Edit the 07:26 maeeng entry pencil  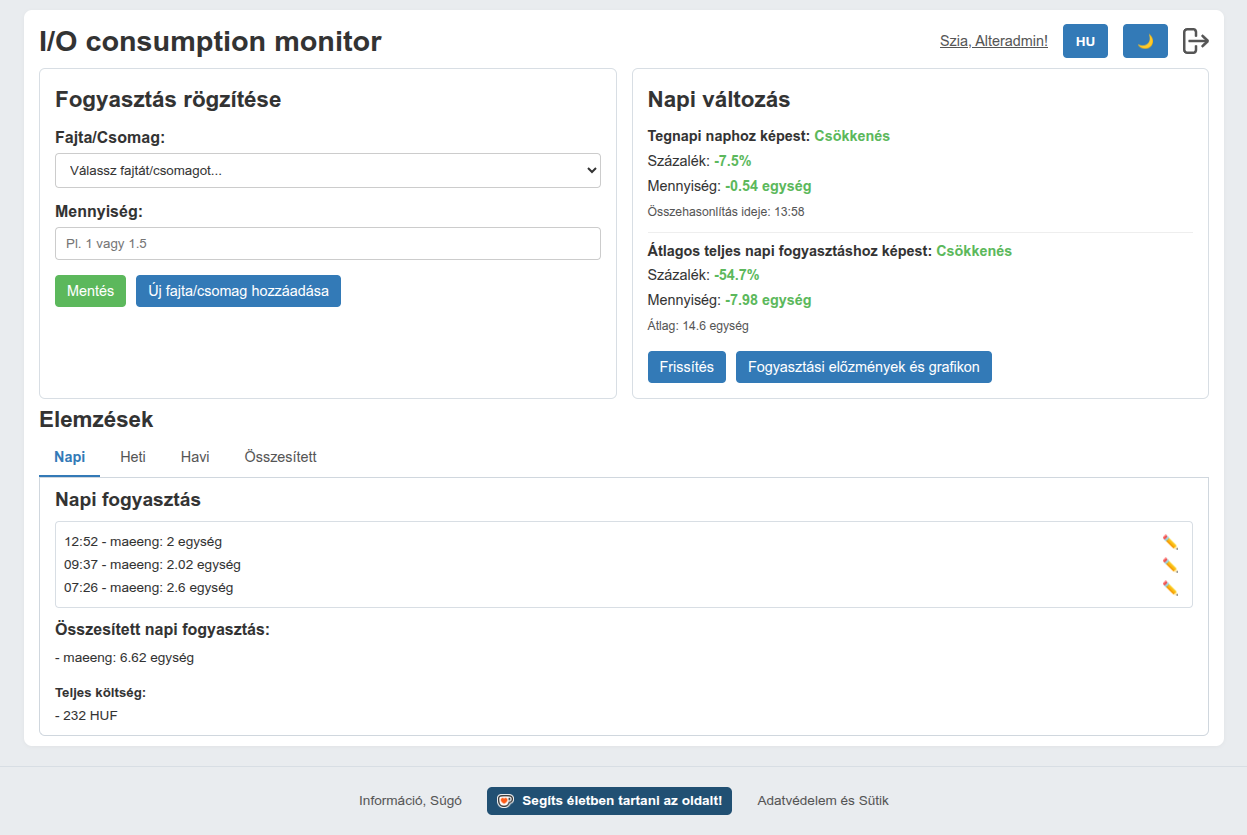pyautogui.click(x=1170, y=588)
